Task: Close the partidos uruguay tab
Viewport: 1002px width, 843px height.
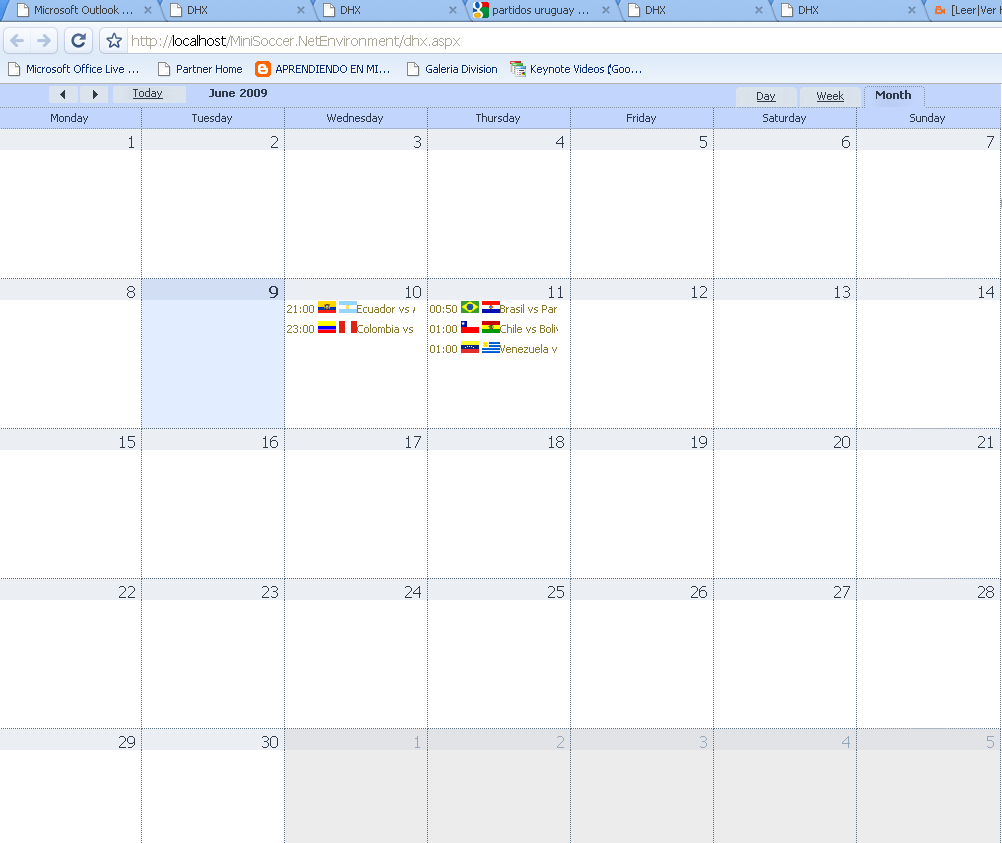Action: click(x=606, y=10)
